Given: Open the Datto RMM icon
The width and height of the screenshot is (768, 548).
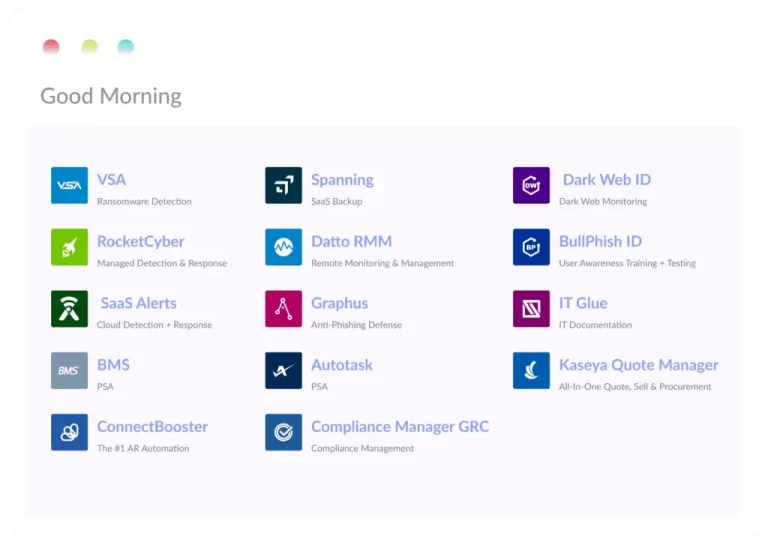Looking at the screenshot, I should point(283,247).
